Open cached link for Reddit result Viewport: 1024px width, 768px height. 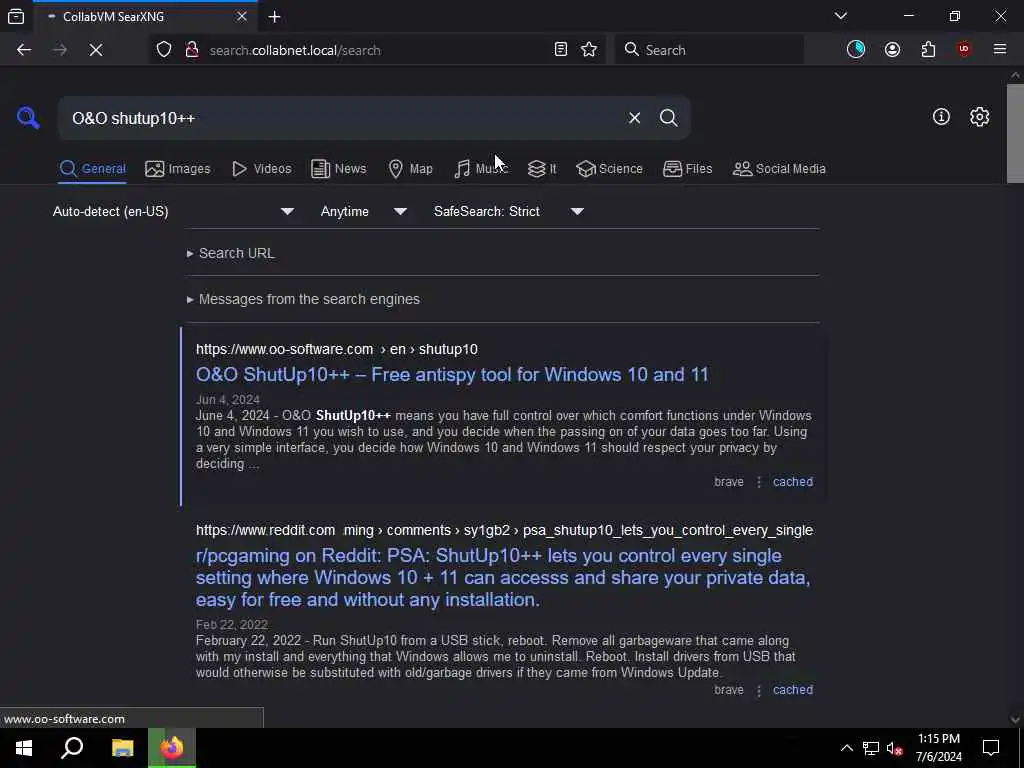click(x=793, y=690)
